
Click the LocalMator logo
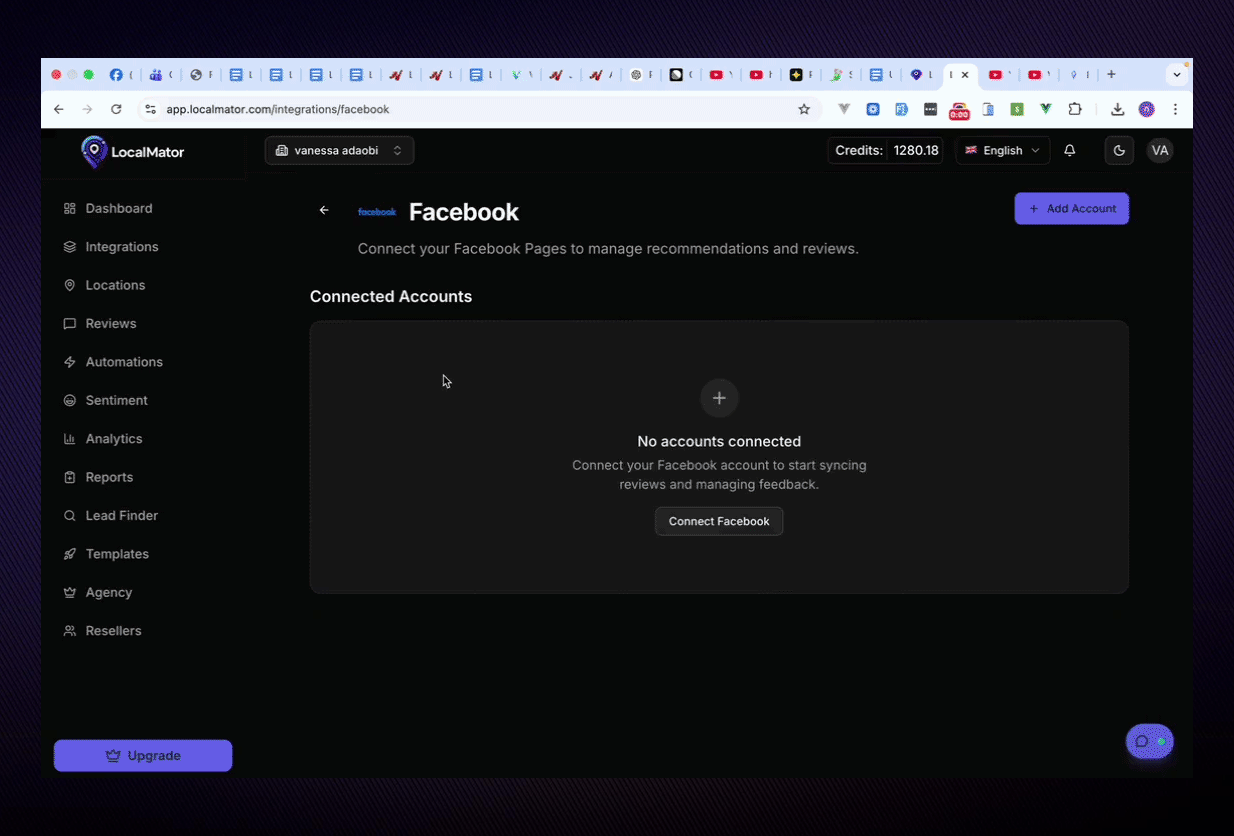click(133, 152)
